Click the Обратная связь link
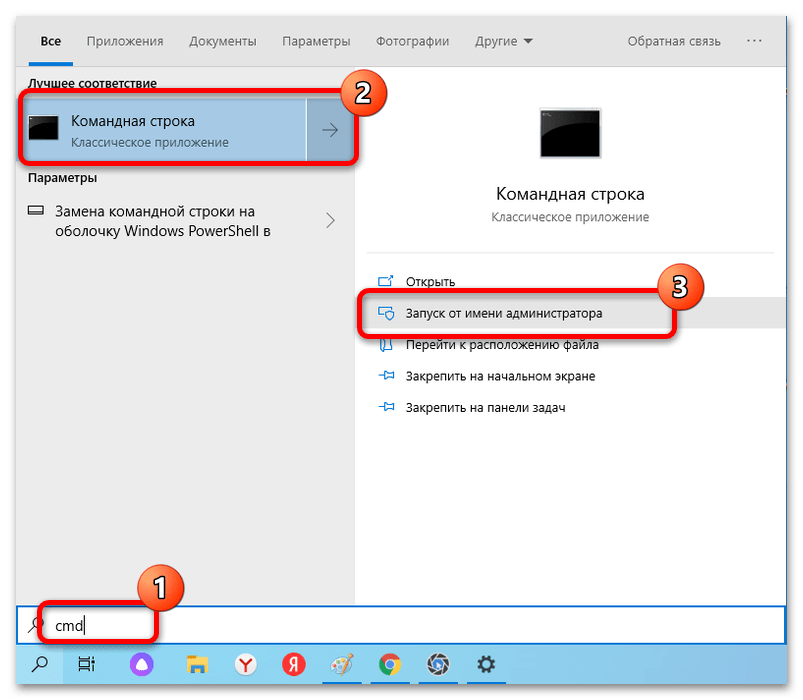Screen dimensions: 803x700 click(x=674, y=41)
